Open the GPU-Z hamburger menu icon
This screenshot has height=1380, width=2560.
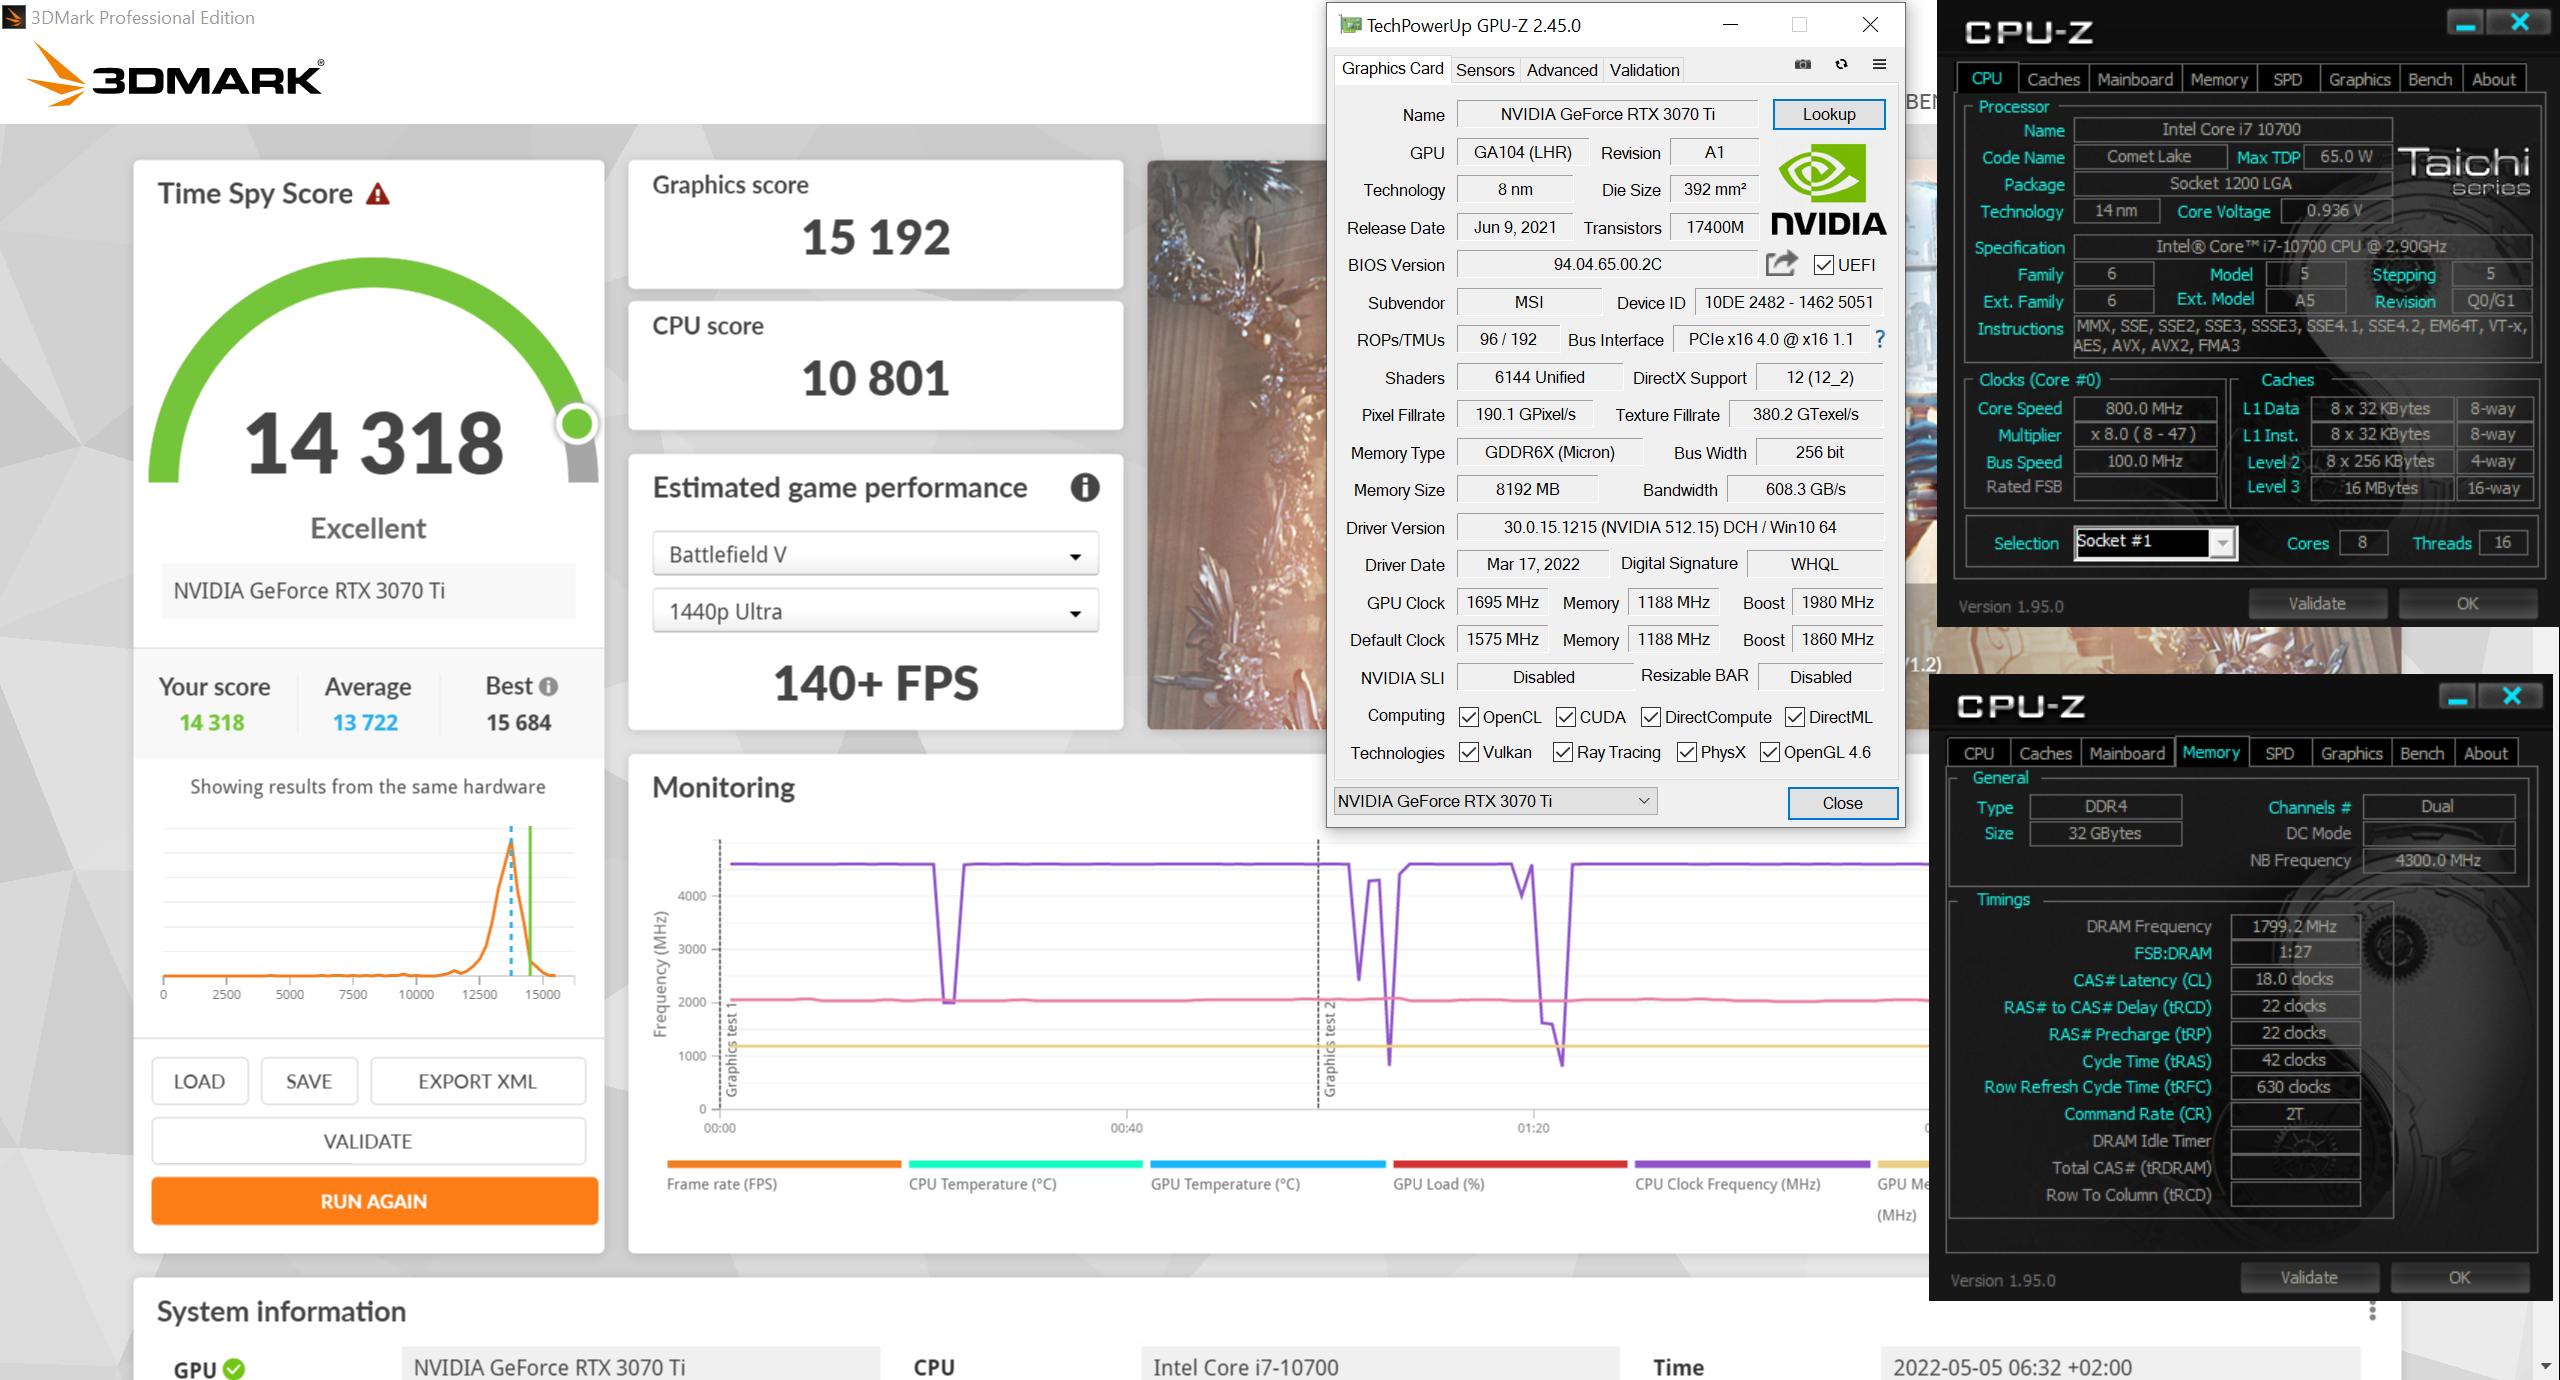[x=1879, y=65]
